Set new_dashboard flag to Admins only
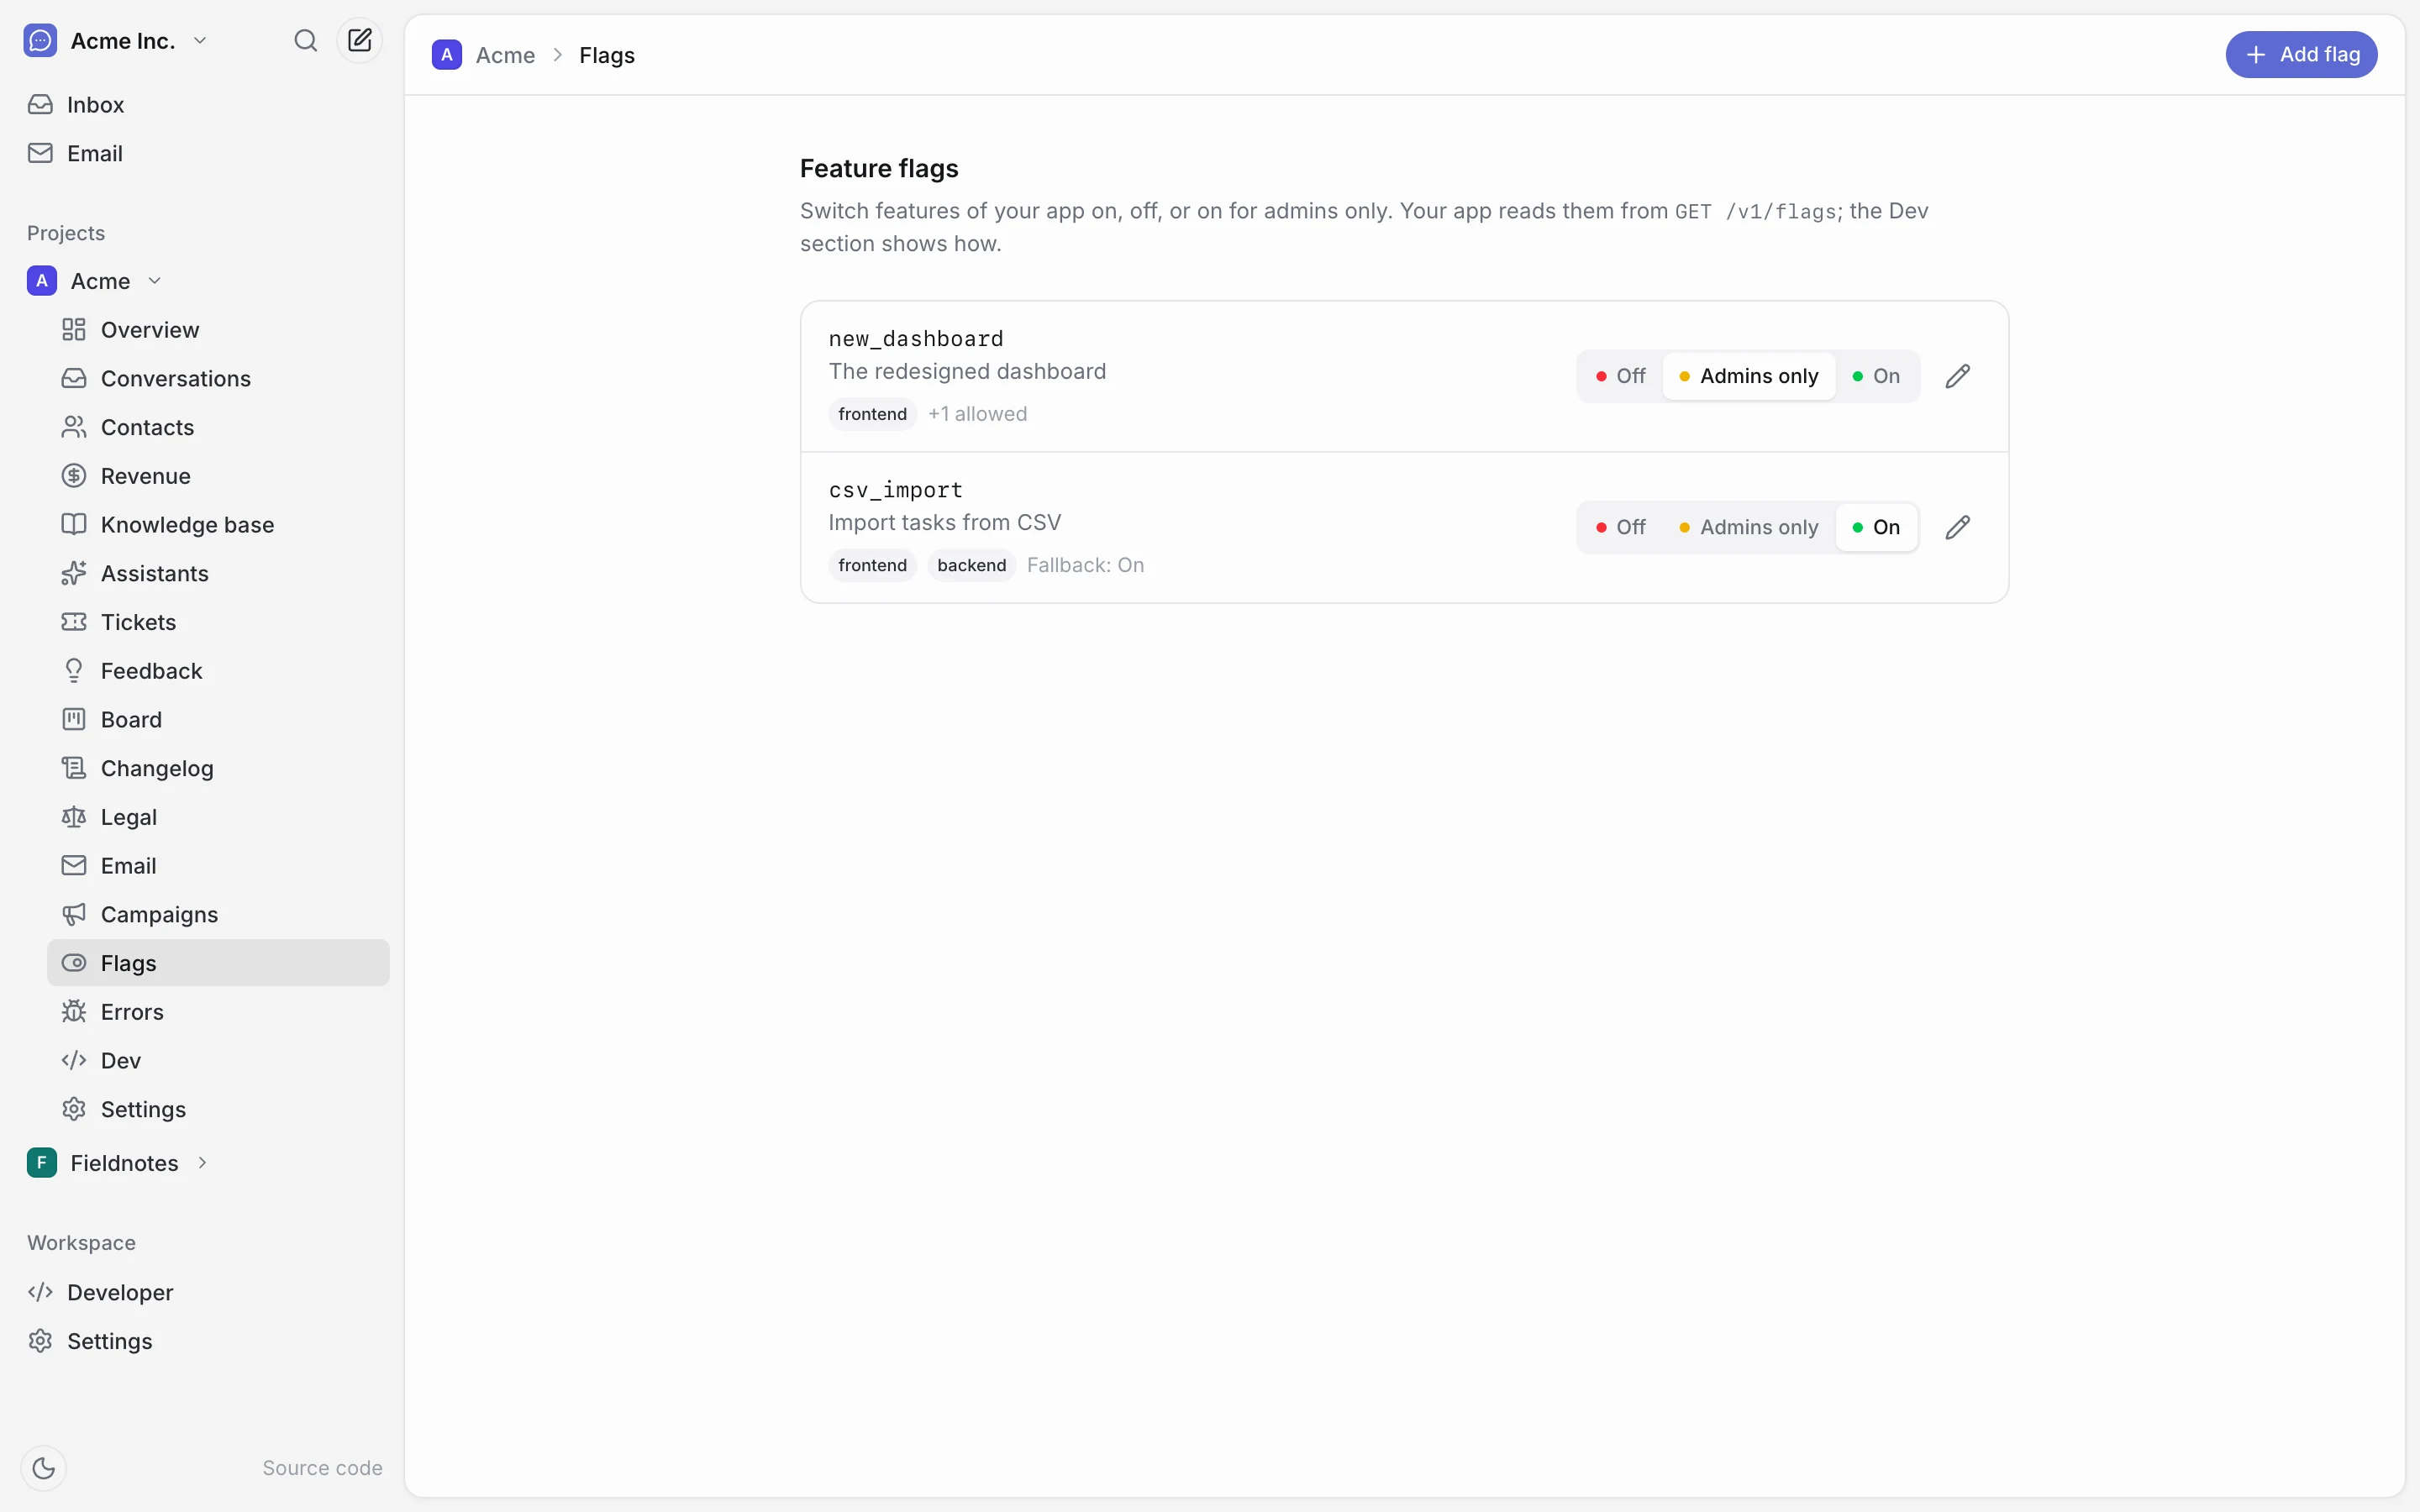2420x1512 pixels. [1748, 376]
